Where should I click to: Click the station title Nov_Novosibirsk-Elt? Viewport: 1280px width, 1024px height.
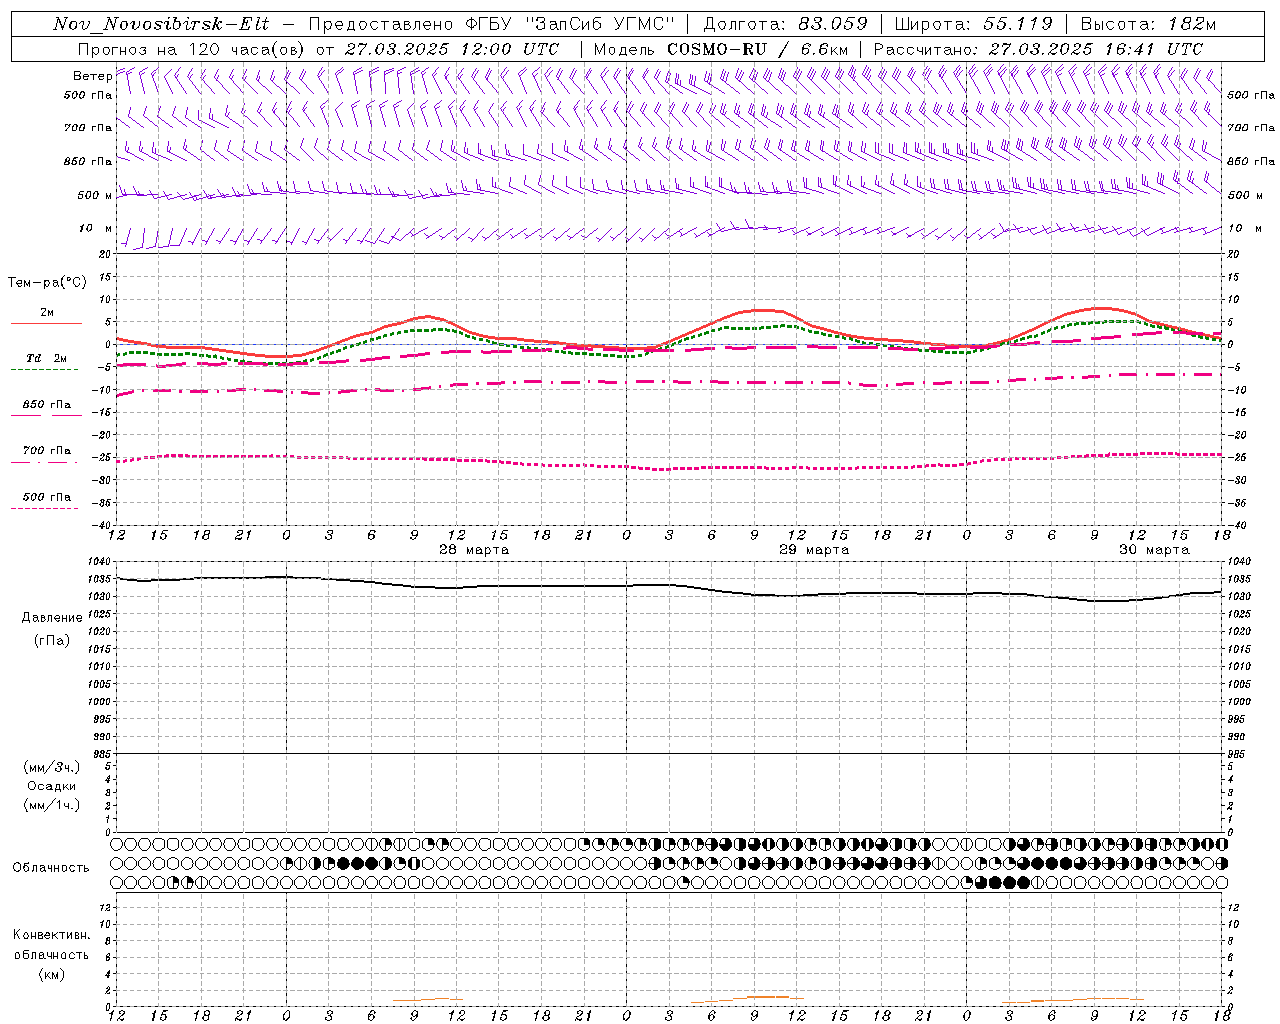tap(161, 24)
